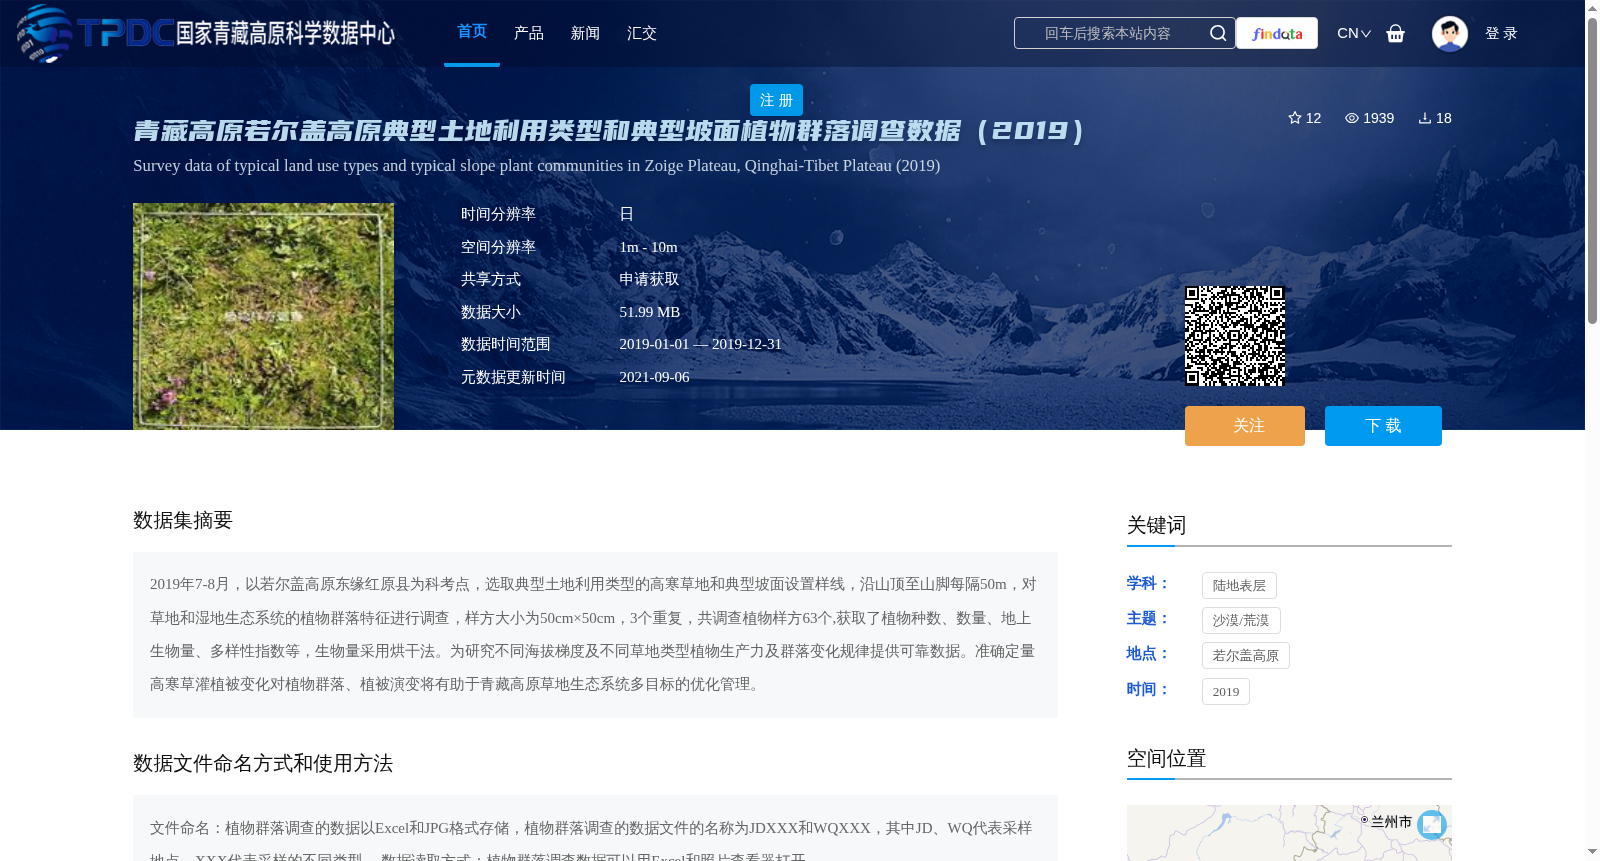Click the orange 关注 follow button

pyautogui.click(x=1245, y=426)
